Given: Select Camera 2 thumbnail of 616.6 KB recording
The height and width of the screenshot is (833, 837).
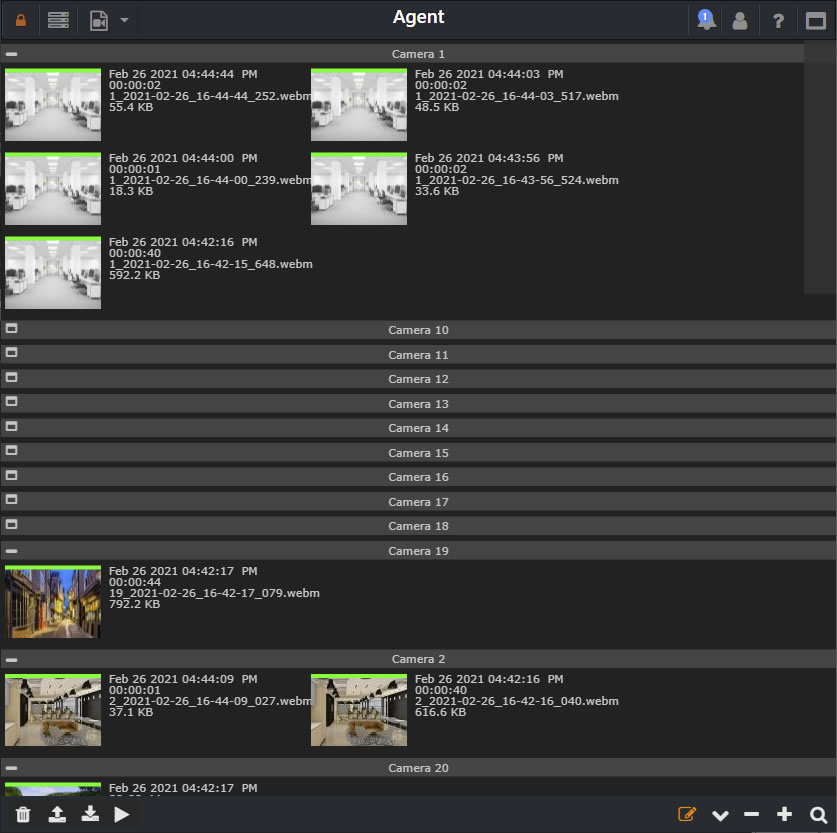Looking at the screenshot, I should coord(359,710).
